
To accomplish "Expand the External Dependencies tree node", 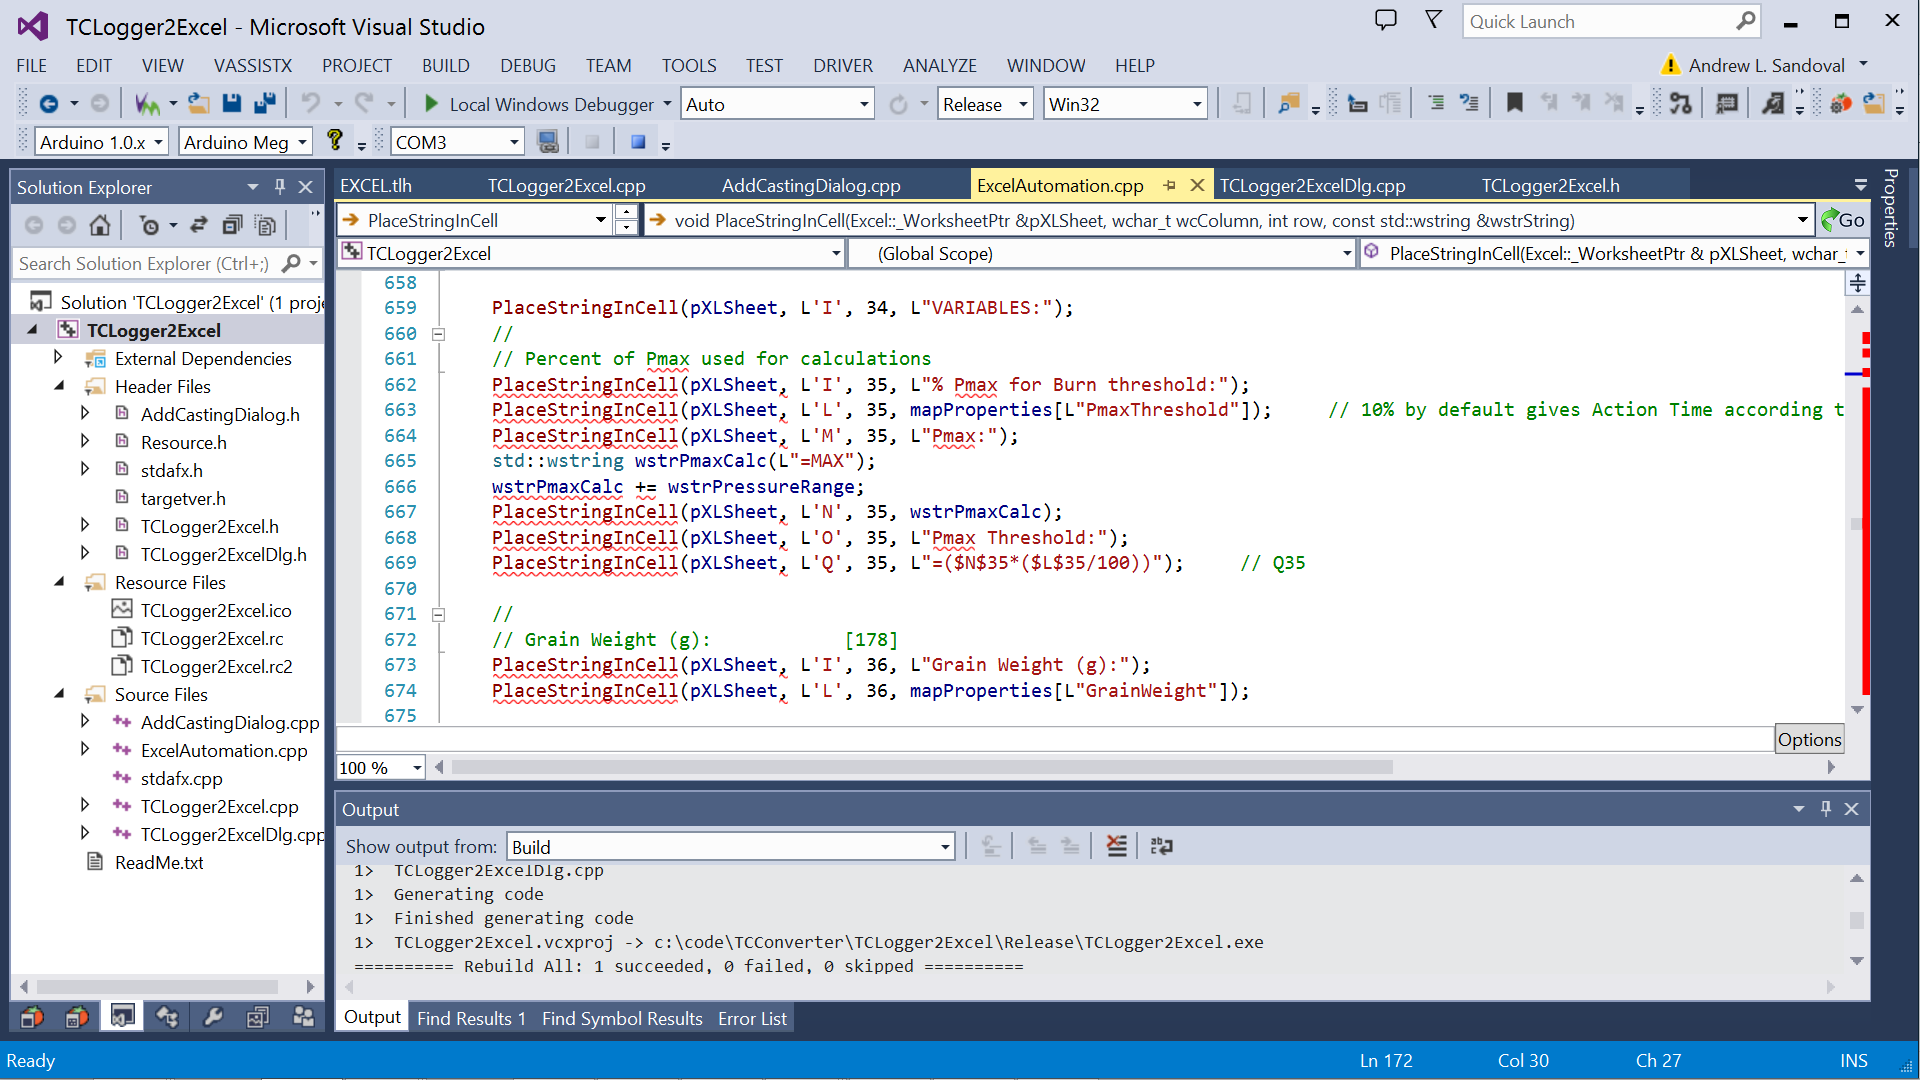I will tap(58, 357).
